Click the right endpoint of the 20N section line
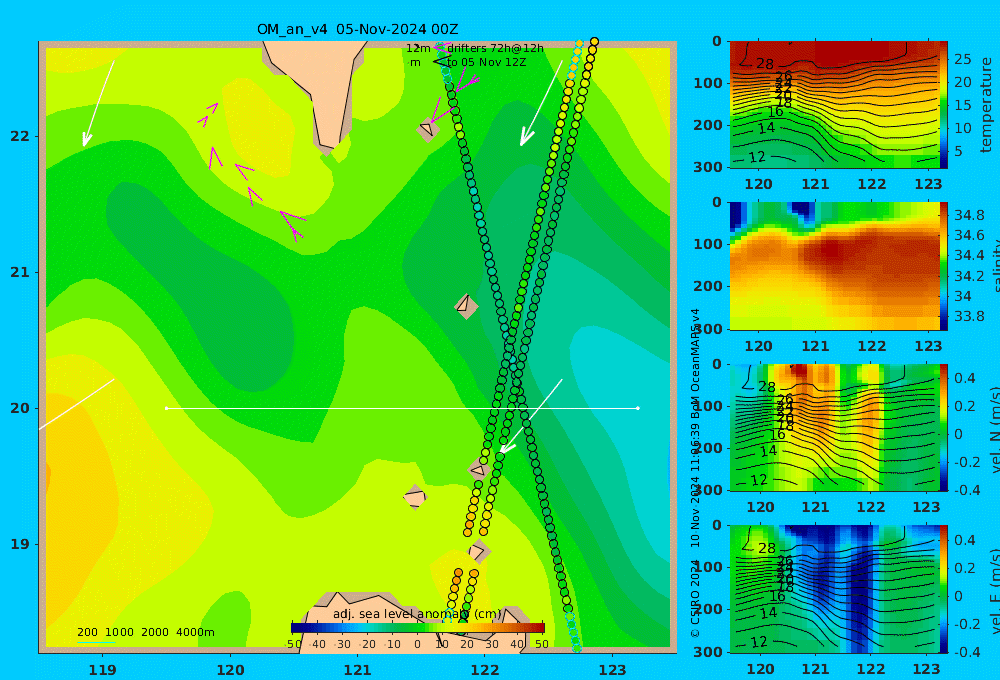Viewport: 1000px width, 680px height. [x=638, y=408]
